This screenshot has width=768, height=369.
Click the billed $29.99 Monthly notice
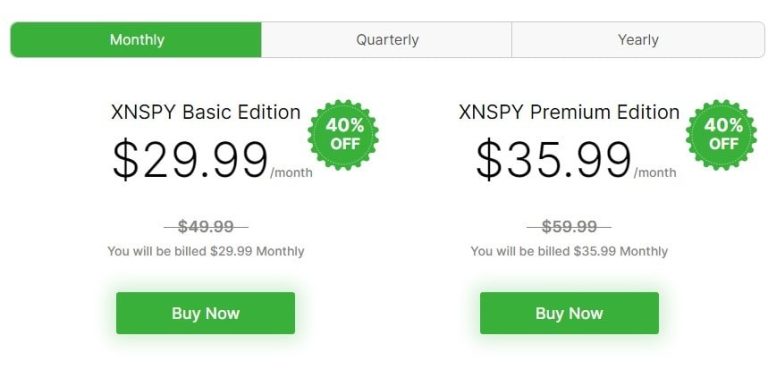click(206, 251)
